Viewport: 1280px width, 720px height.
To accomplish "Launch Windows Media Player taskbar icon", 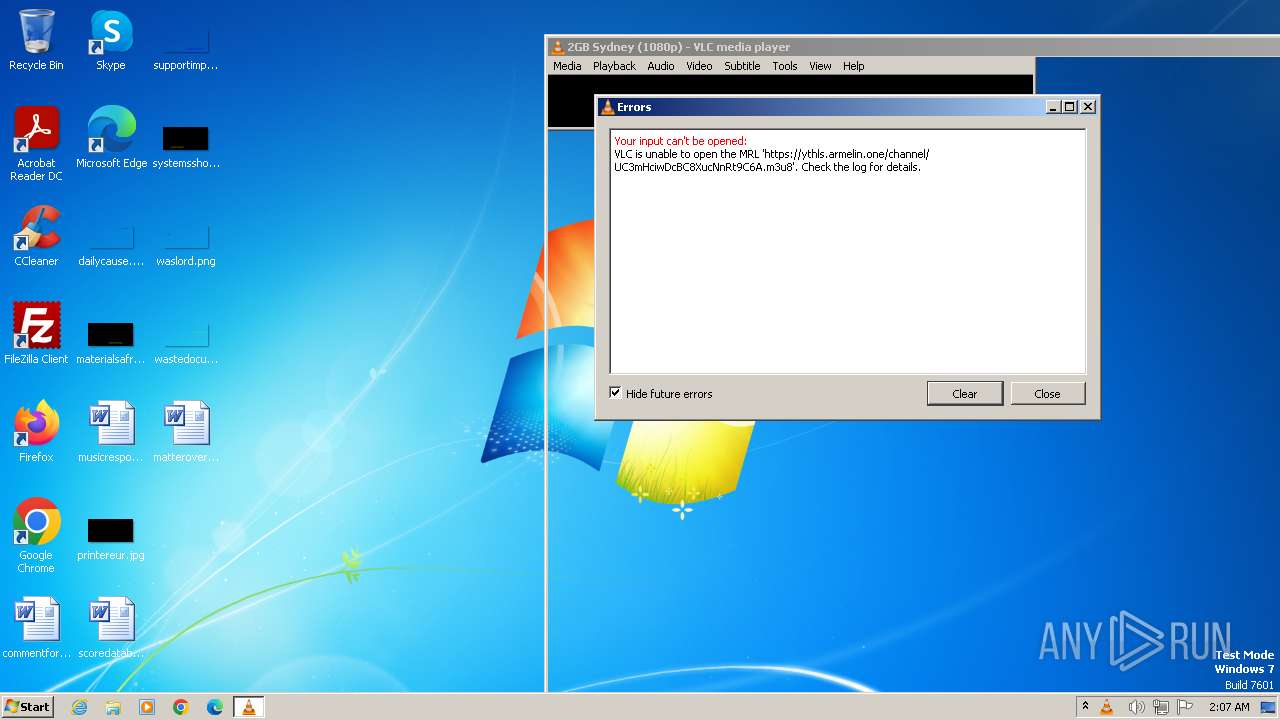I will click(147, 707).
